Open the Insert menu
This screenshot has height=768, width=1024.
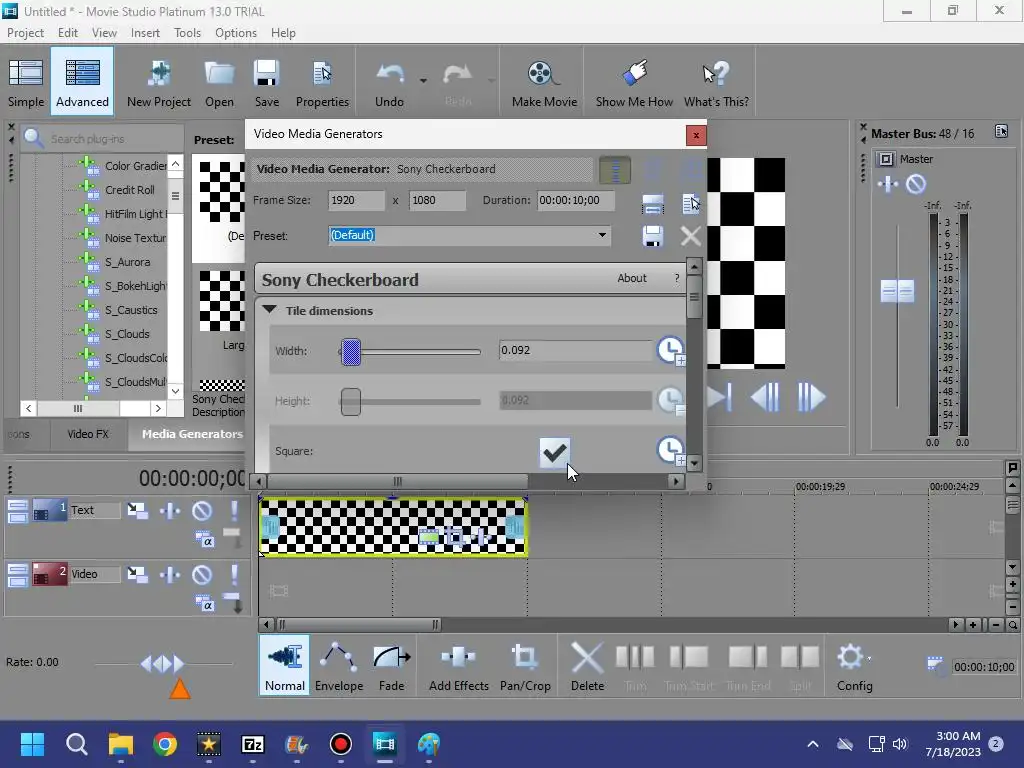pyautogui.click(x=145, y=33)
